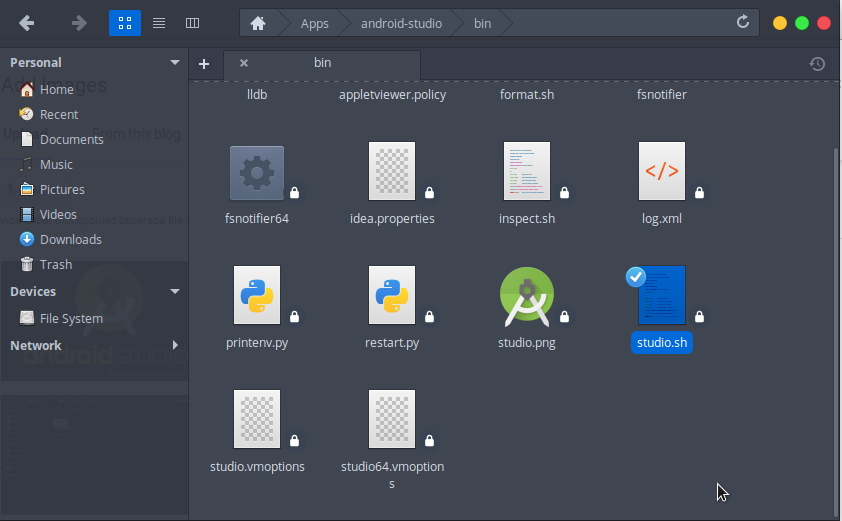Select the studio.png Android Studio icon
842x521 pixels.
click(527, 296)
